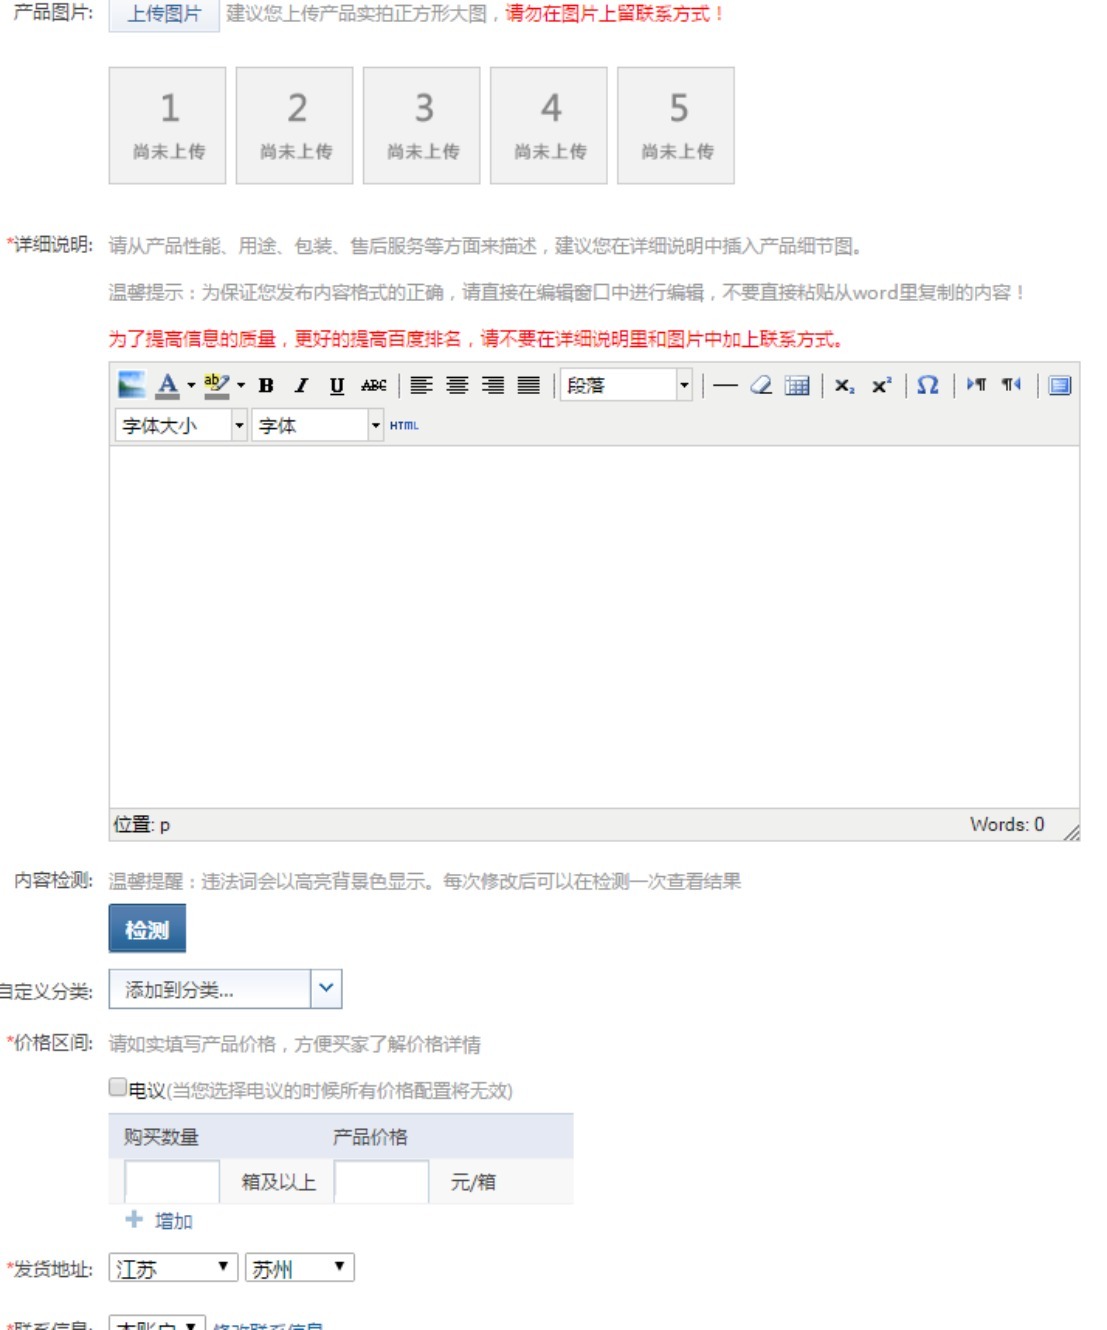The image size is (1107, 1330).
Task: Toggle bold formatting in the editor
Action: pos(266,385)
